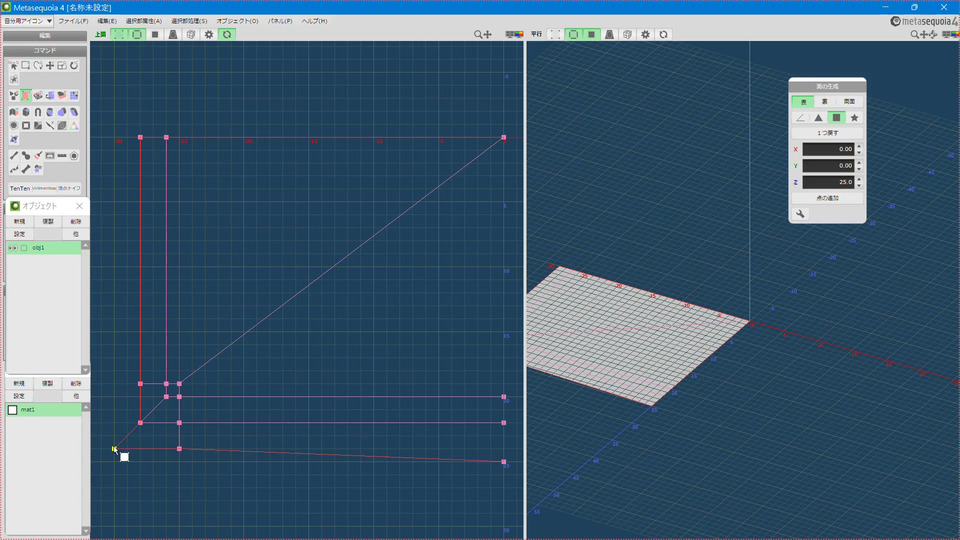
Task: Open the wrench settings in face panel
Action: click(x=800, y=214)
